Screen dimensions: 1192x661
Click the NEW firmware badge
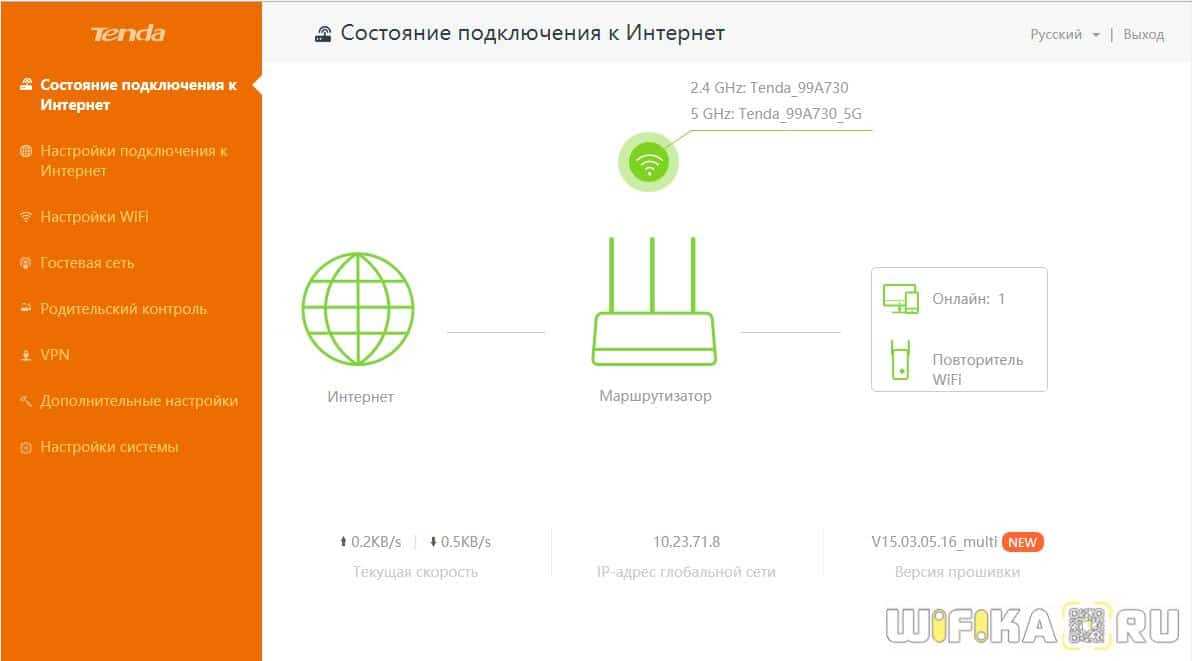tap(1022, 542)
